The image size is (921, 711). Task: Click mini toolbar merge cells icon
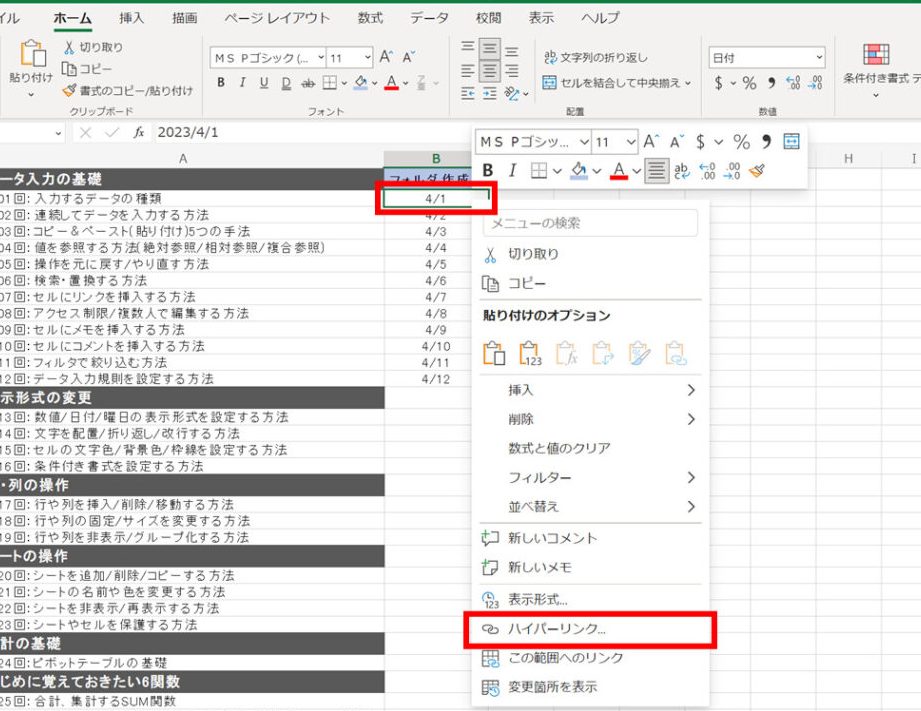click(x=791, y=142)
